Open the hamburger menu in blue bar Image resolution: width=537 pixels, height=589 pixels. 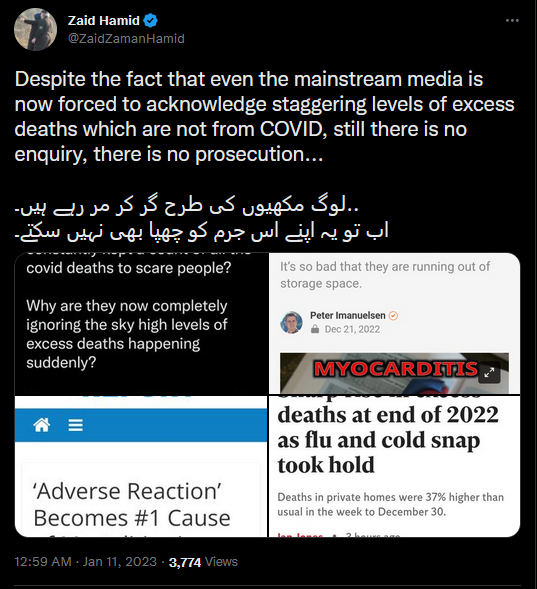tap(75, 425)
